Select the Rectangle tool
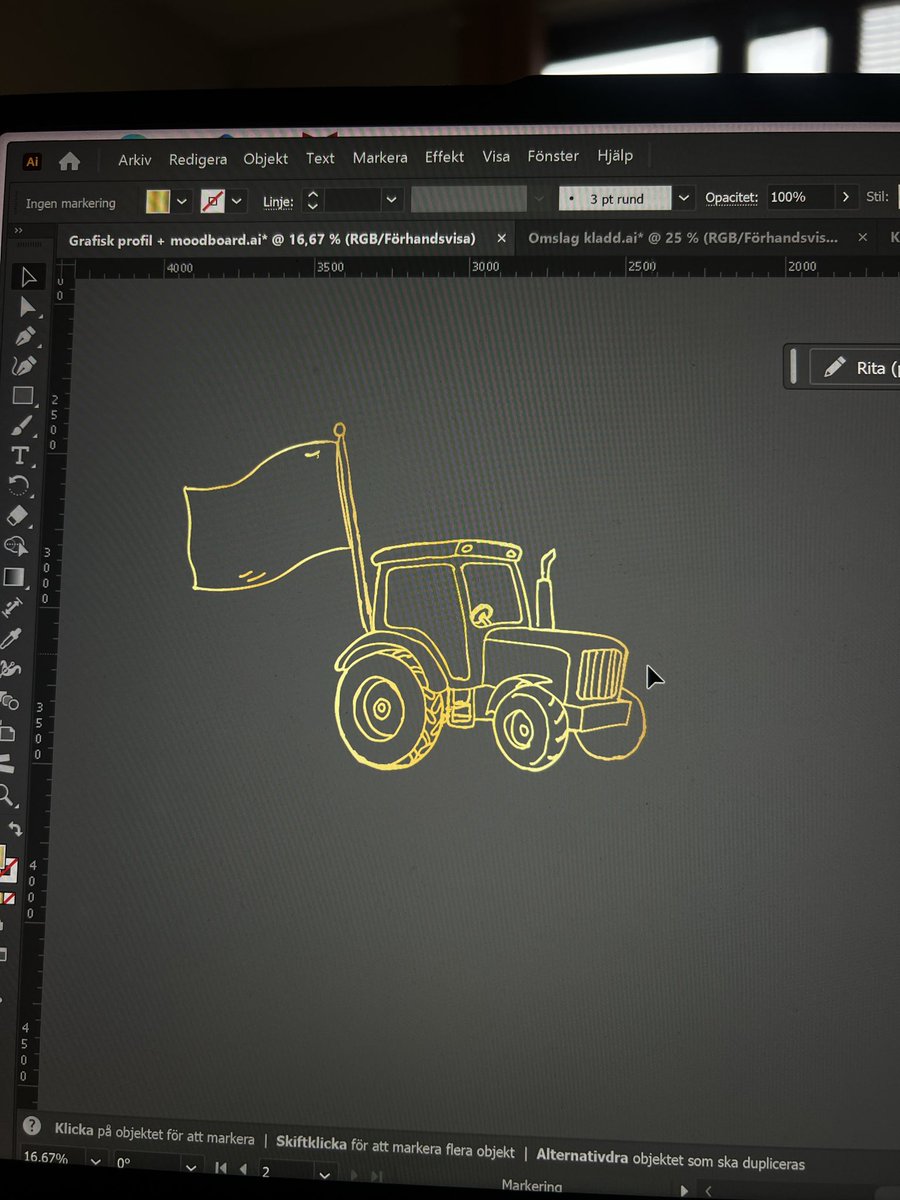The image size is (900, 1200). pyautogui.click(x=24, y=396)
